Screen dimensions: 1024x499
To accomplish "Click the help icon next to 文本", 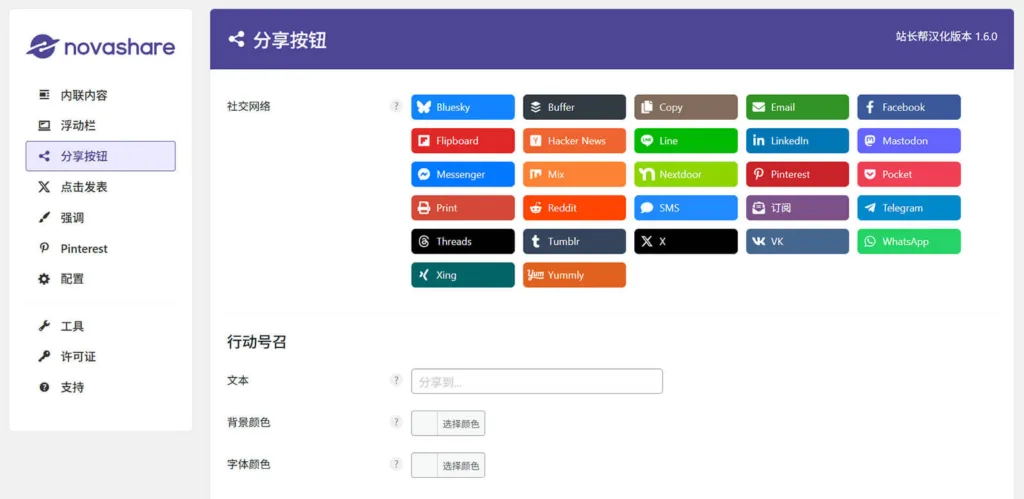I will point(396,380).
